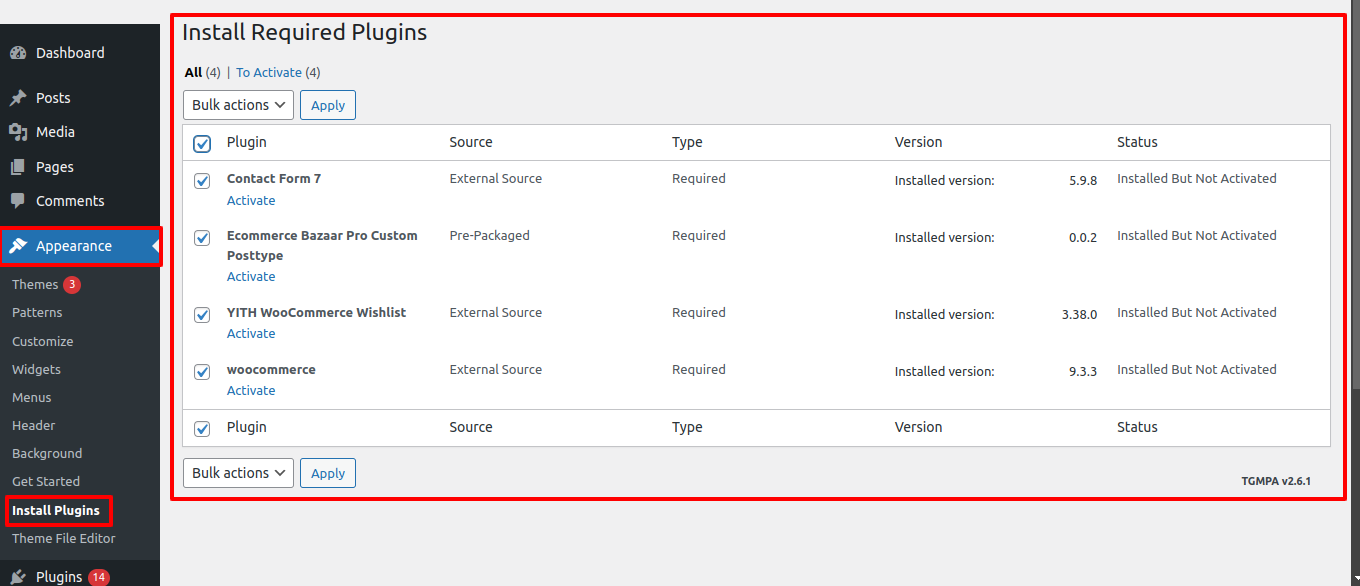Toggle select-all checkbox in table header
The height and width of the screenshot is (586, 1360).
pos(202,144)
